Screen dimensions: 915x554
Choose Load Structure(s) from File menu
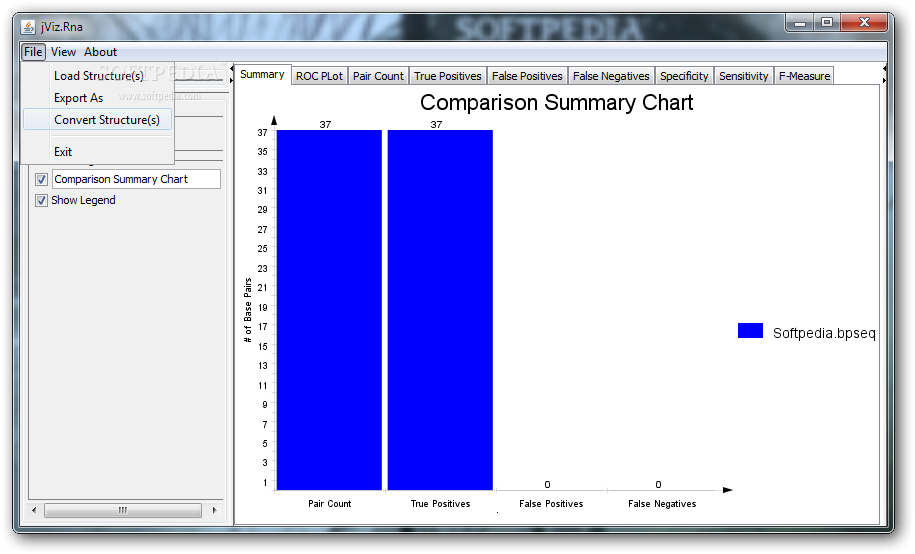click(x=98, y=76)
